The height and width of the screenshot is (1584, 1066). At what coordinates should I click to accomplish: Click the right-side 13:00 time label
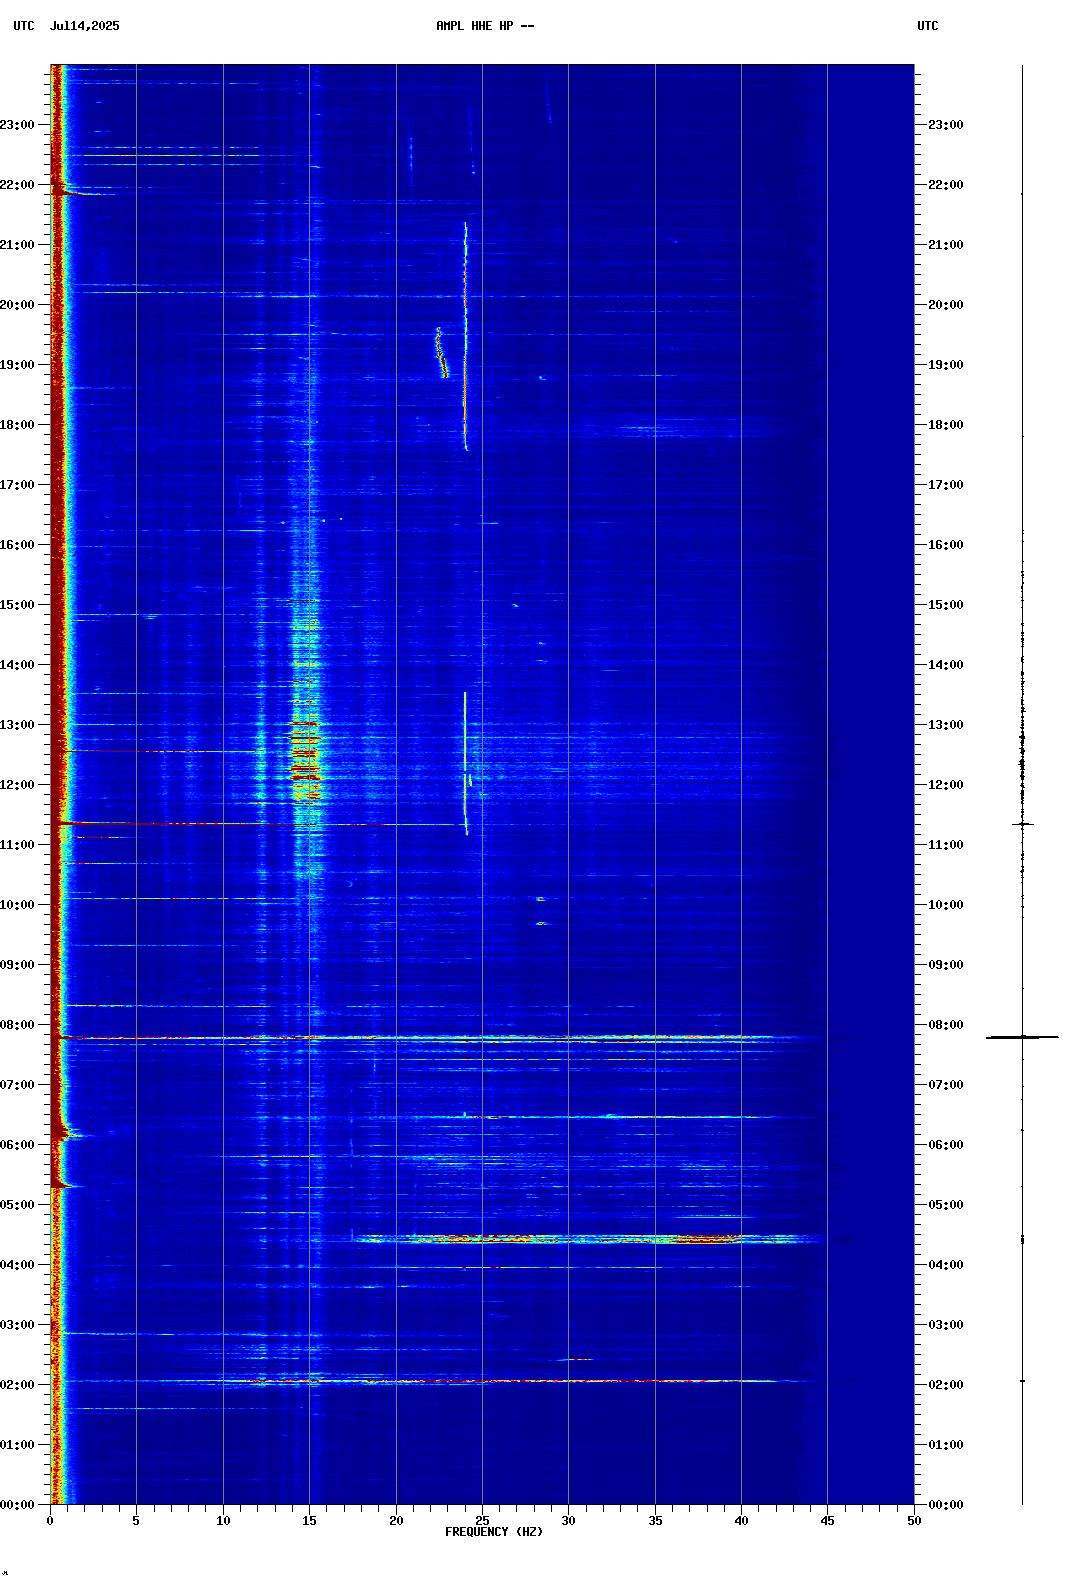click(x=946, y=725)
